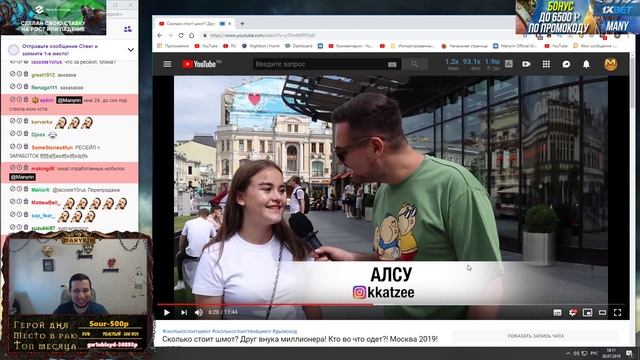
Task: Open Twitch chat users list icon
Action: pyautogui.click(x=128, y=29)
